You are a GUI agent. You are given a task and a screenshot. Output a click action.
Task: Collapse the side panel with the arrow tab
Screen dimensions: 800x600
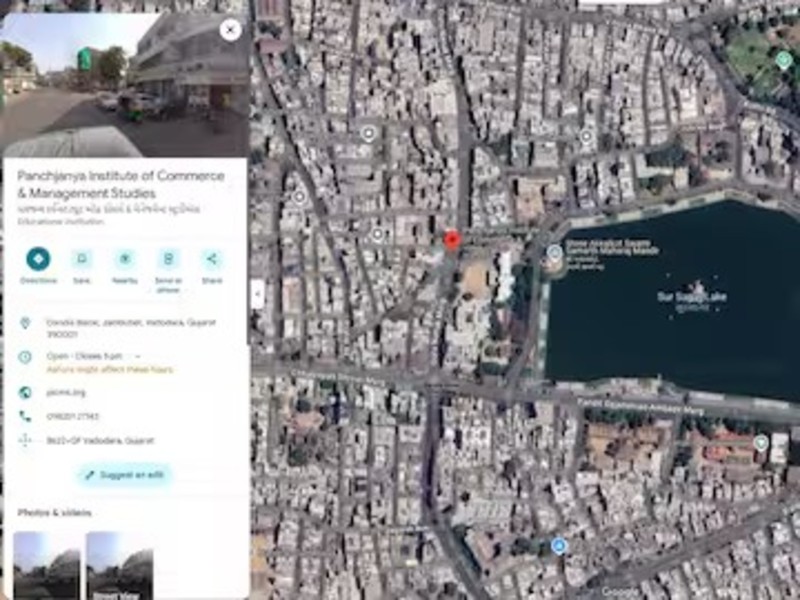pos(258,294)
